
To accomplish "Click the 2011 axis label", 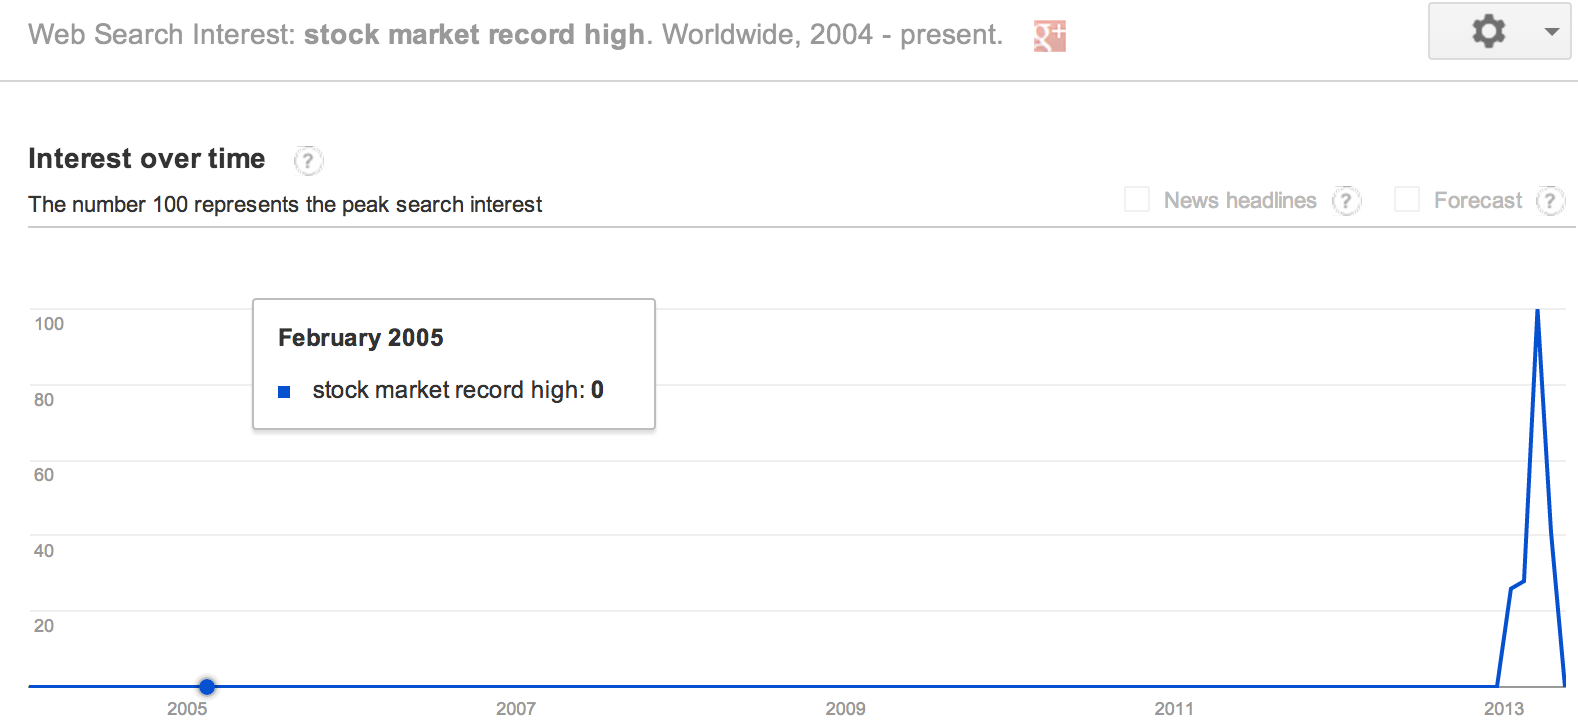I will pyautogui.click(x=1174, y=708).
